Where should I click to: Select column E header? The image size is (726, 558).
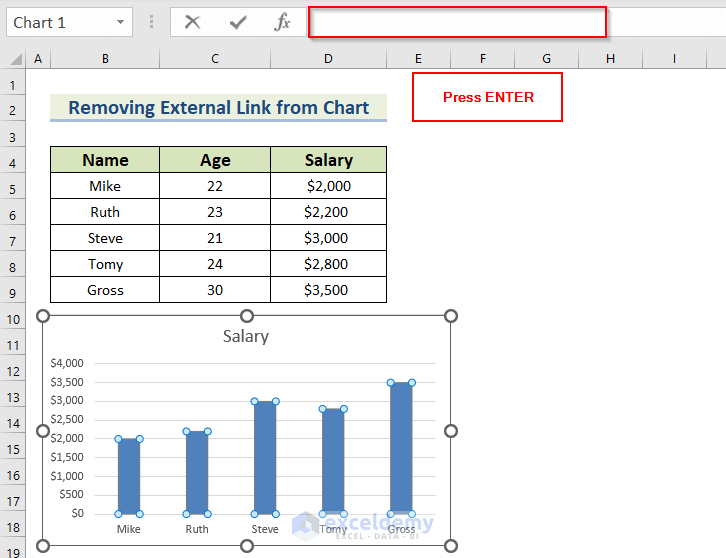tap(418, 59)
